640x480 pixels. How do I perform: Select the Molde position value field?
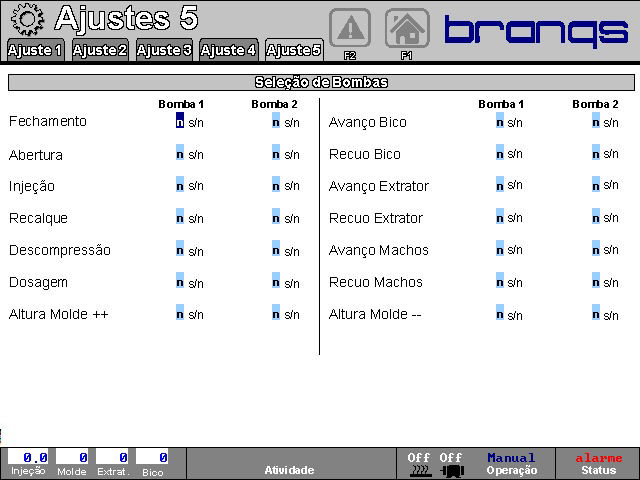coord(72,457)
